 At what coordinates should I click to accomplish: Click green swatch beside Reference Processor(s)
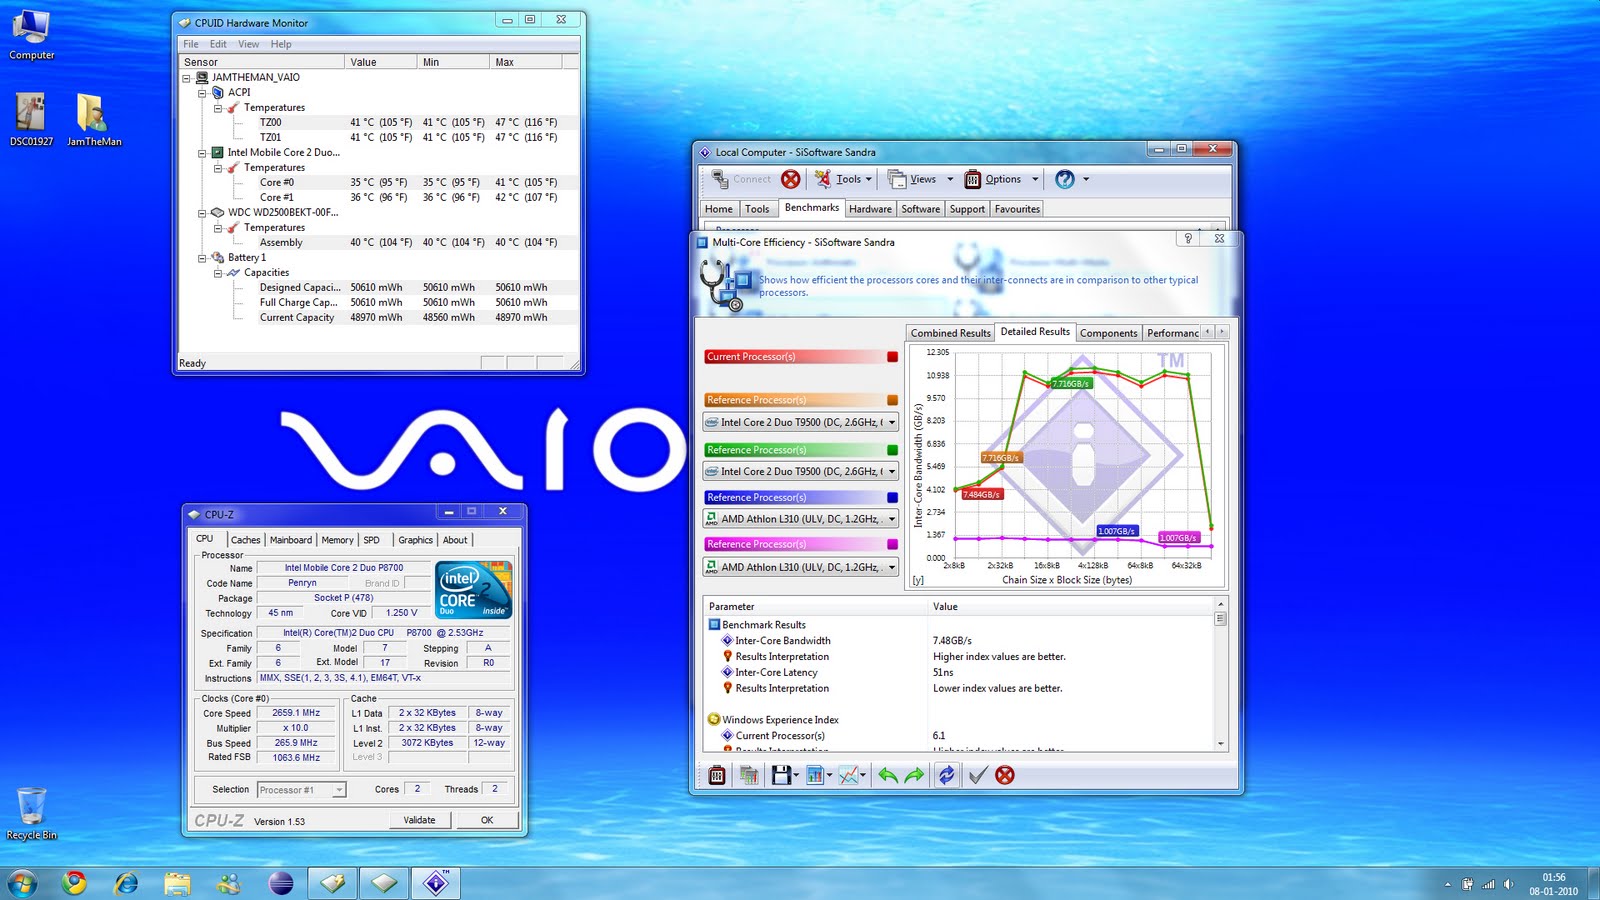coord(892,450)
